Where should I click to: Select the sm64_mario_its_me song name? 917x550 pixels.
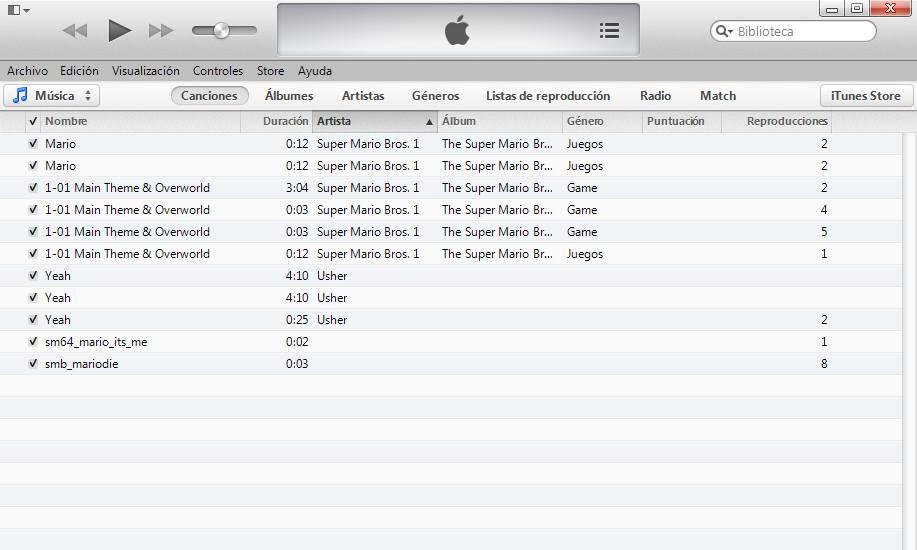(x=96, y=342)
